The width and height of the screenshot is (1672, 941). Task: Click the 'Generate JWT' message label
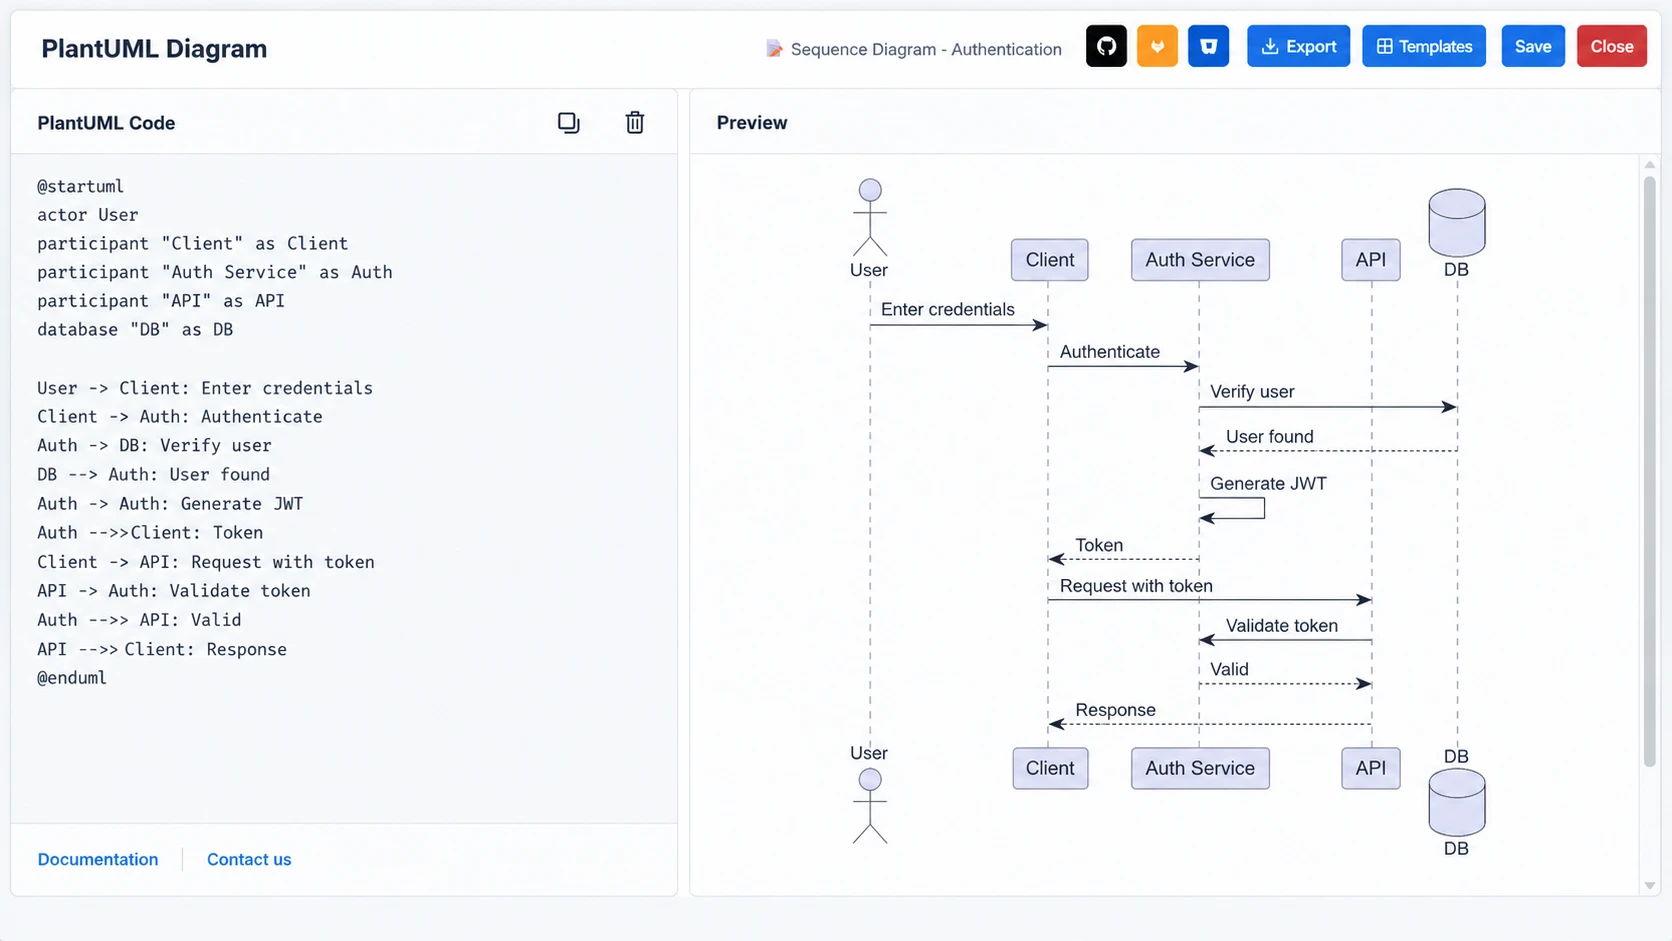click(x=1268, y=483)
